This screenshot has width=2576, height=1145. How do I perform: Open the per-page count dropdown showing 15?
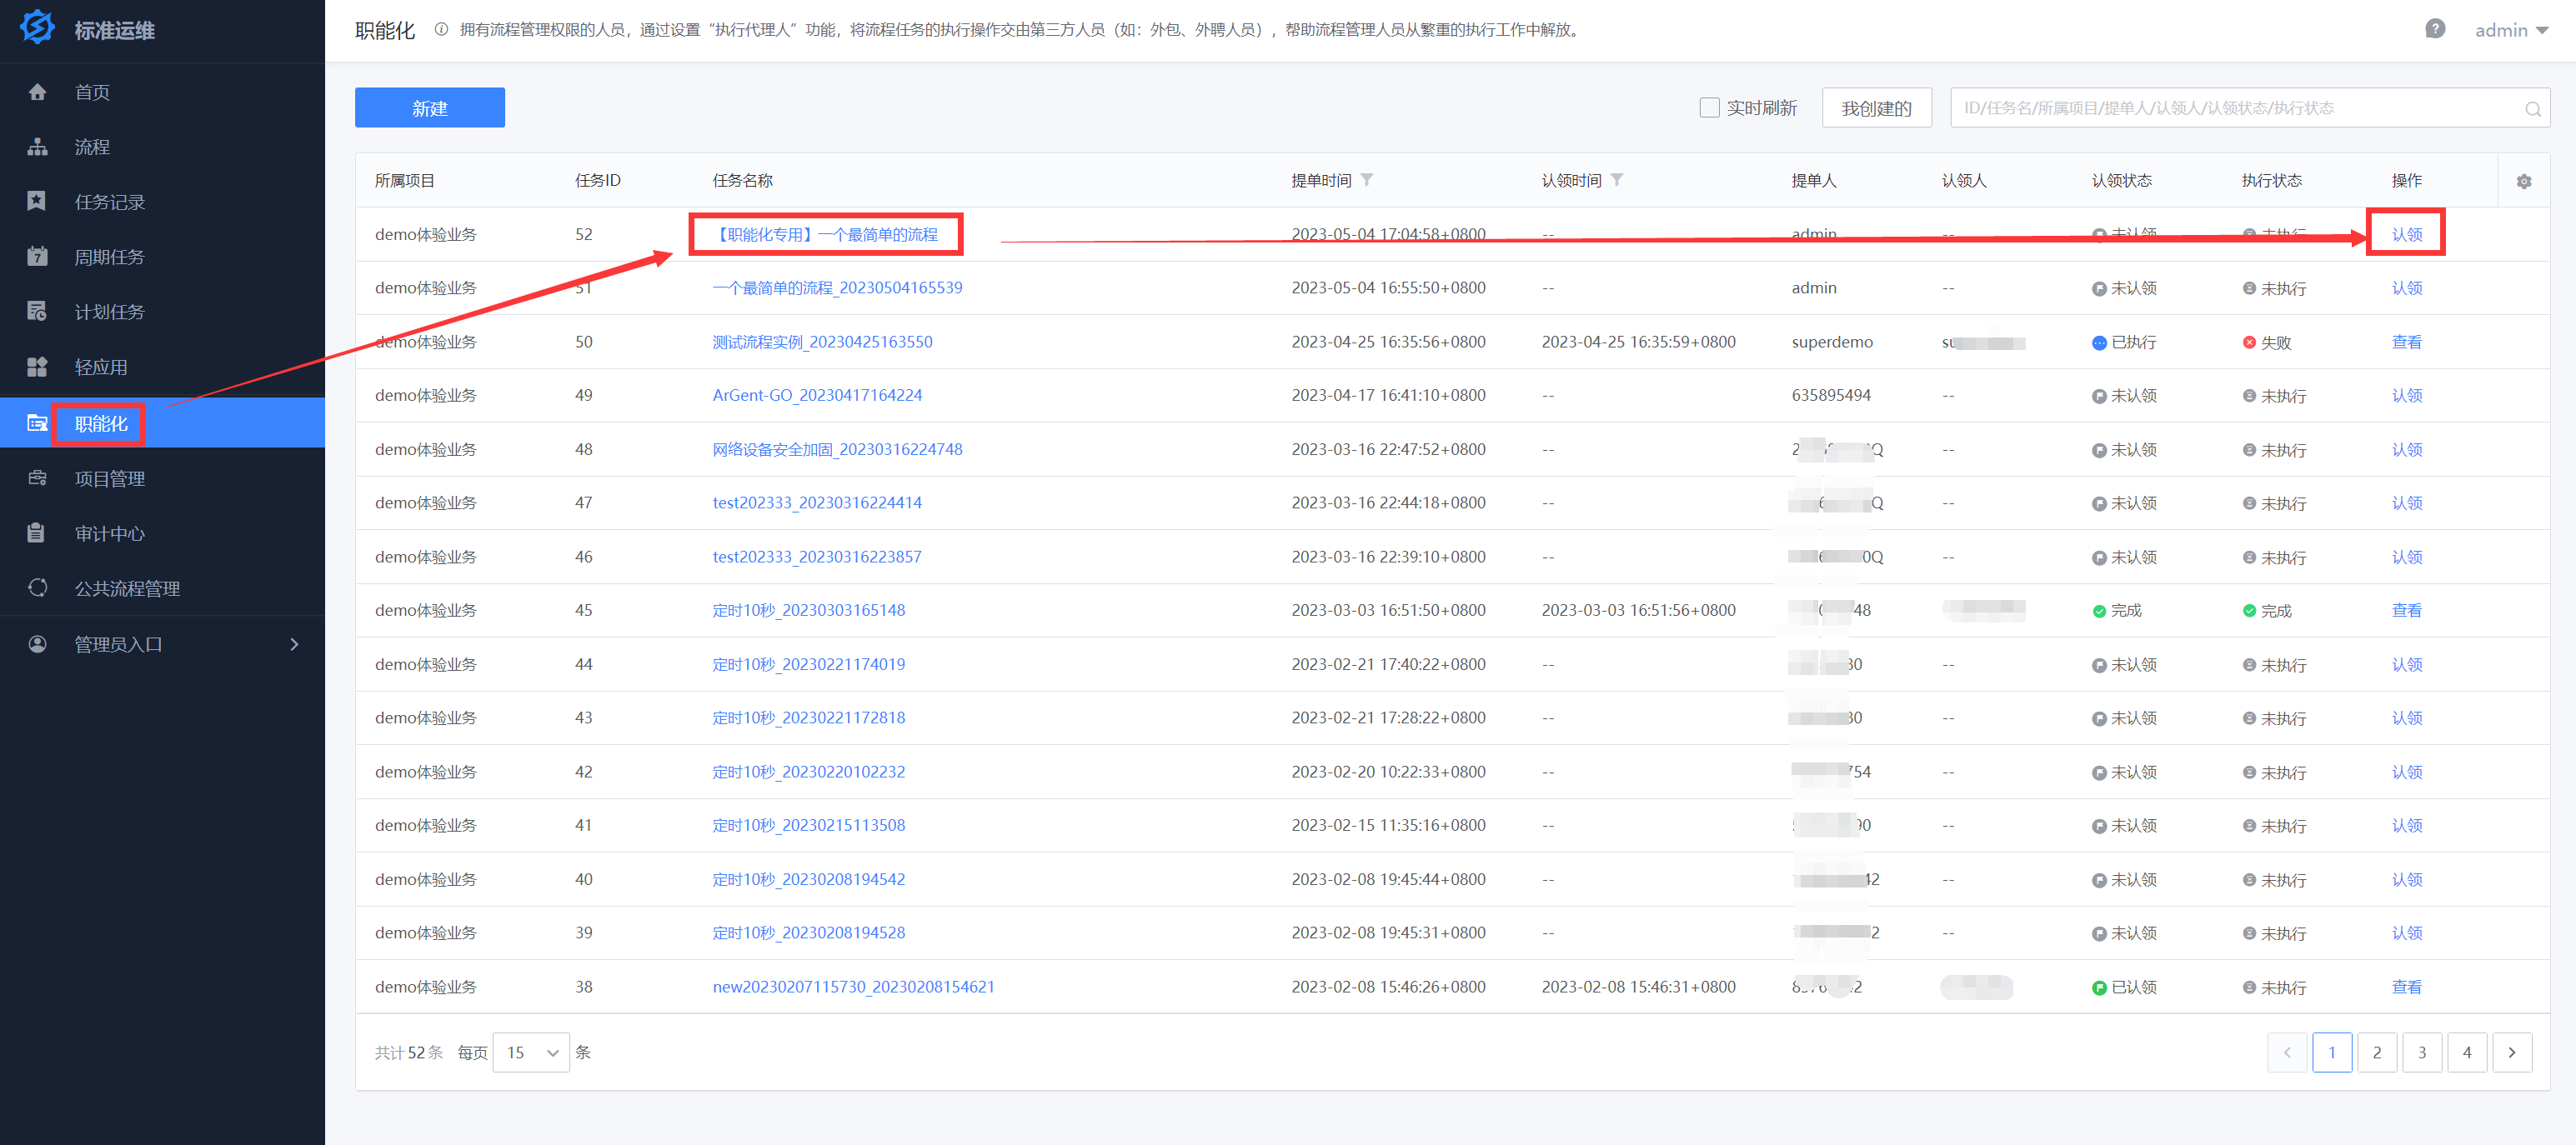[531, 1052]
